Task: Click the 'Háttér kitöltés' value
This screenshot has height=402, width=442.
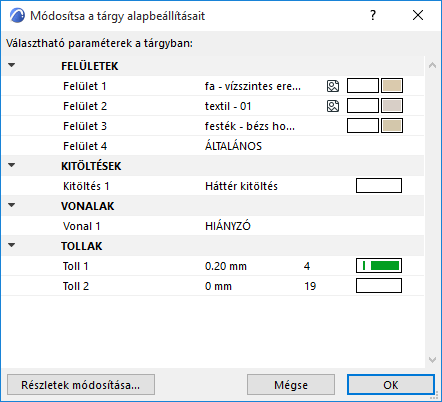Action: [x=241, y=186]
